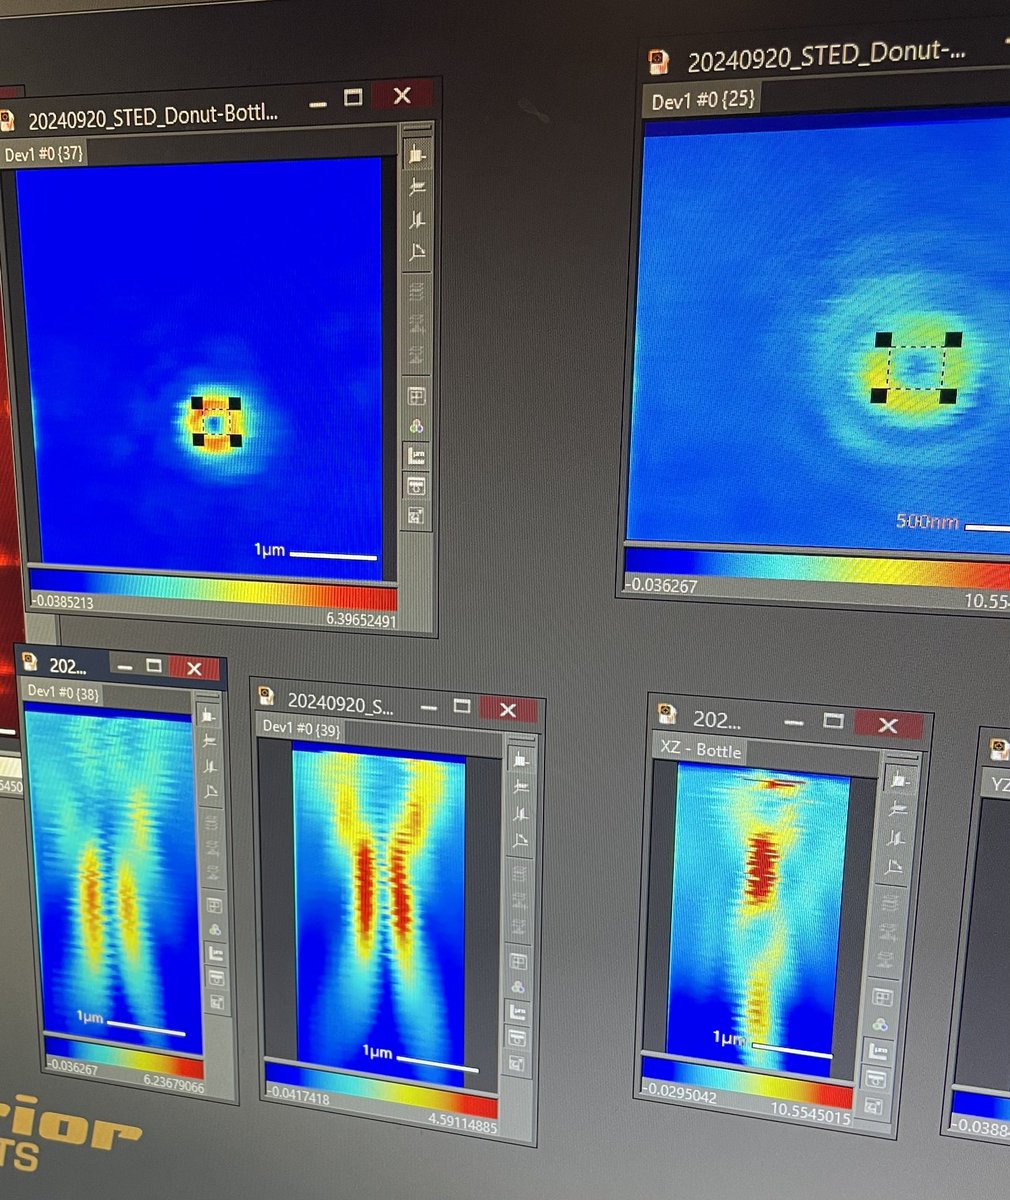Click the top-left ROI handle in the {37} donut image
1010x1200 pixels.
tap(196, 403)
